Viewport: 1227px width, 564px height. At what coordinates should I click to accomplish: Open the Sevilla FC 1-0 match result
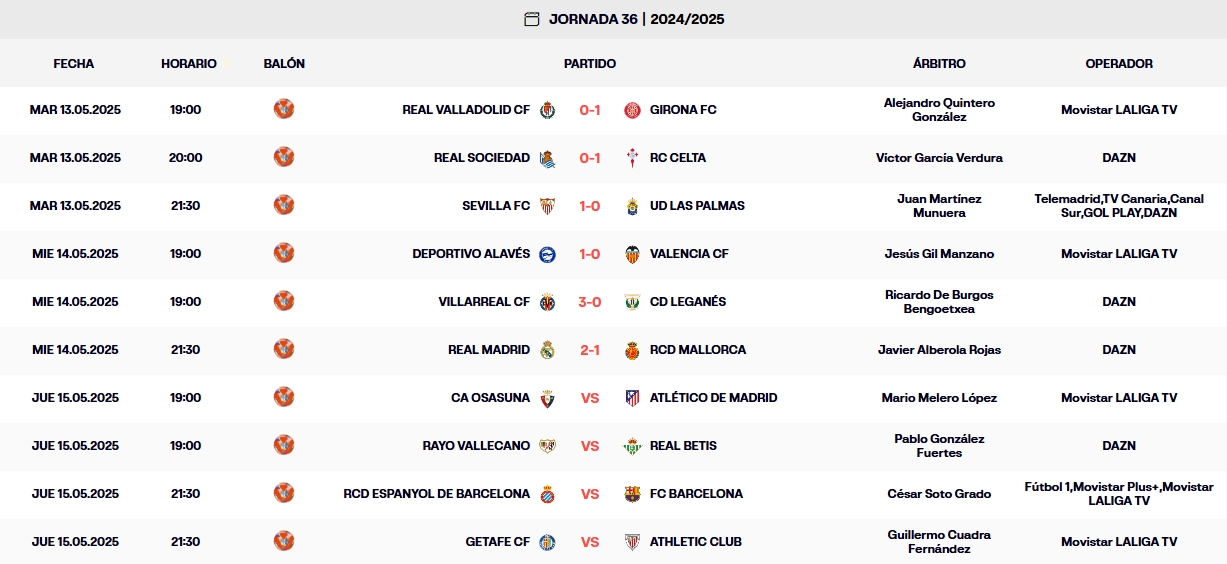(x=590, y=206)
